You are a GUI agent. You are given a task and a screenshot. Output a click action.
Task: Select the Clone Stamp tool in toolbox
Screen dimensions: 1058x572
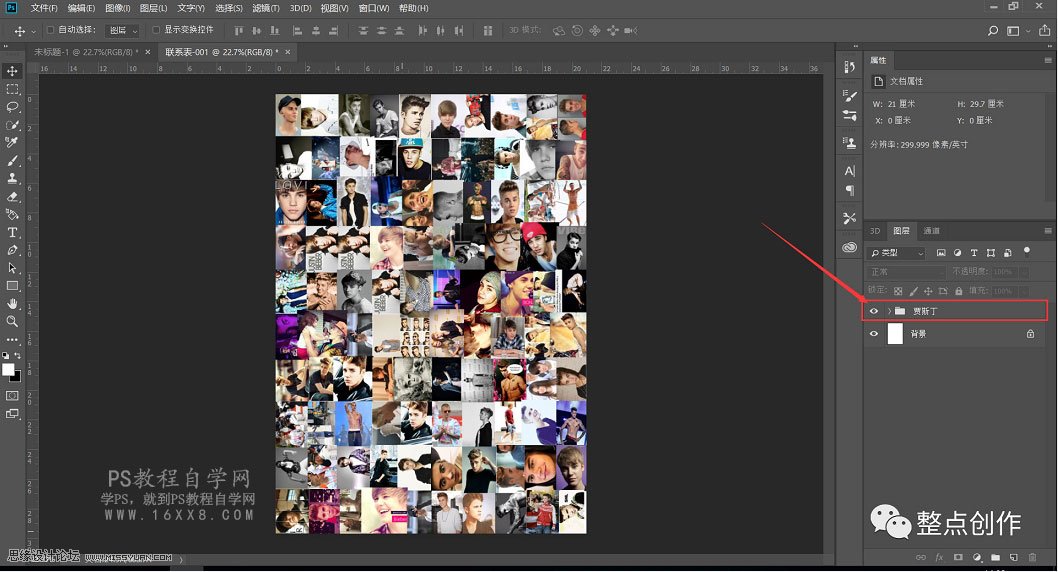click(12, 178)
